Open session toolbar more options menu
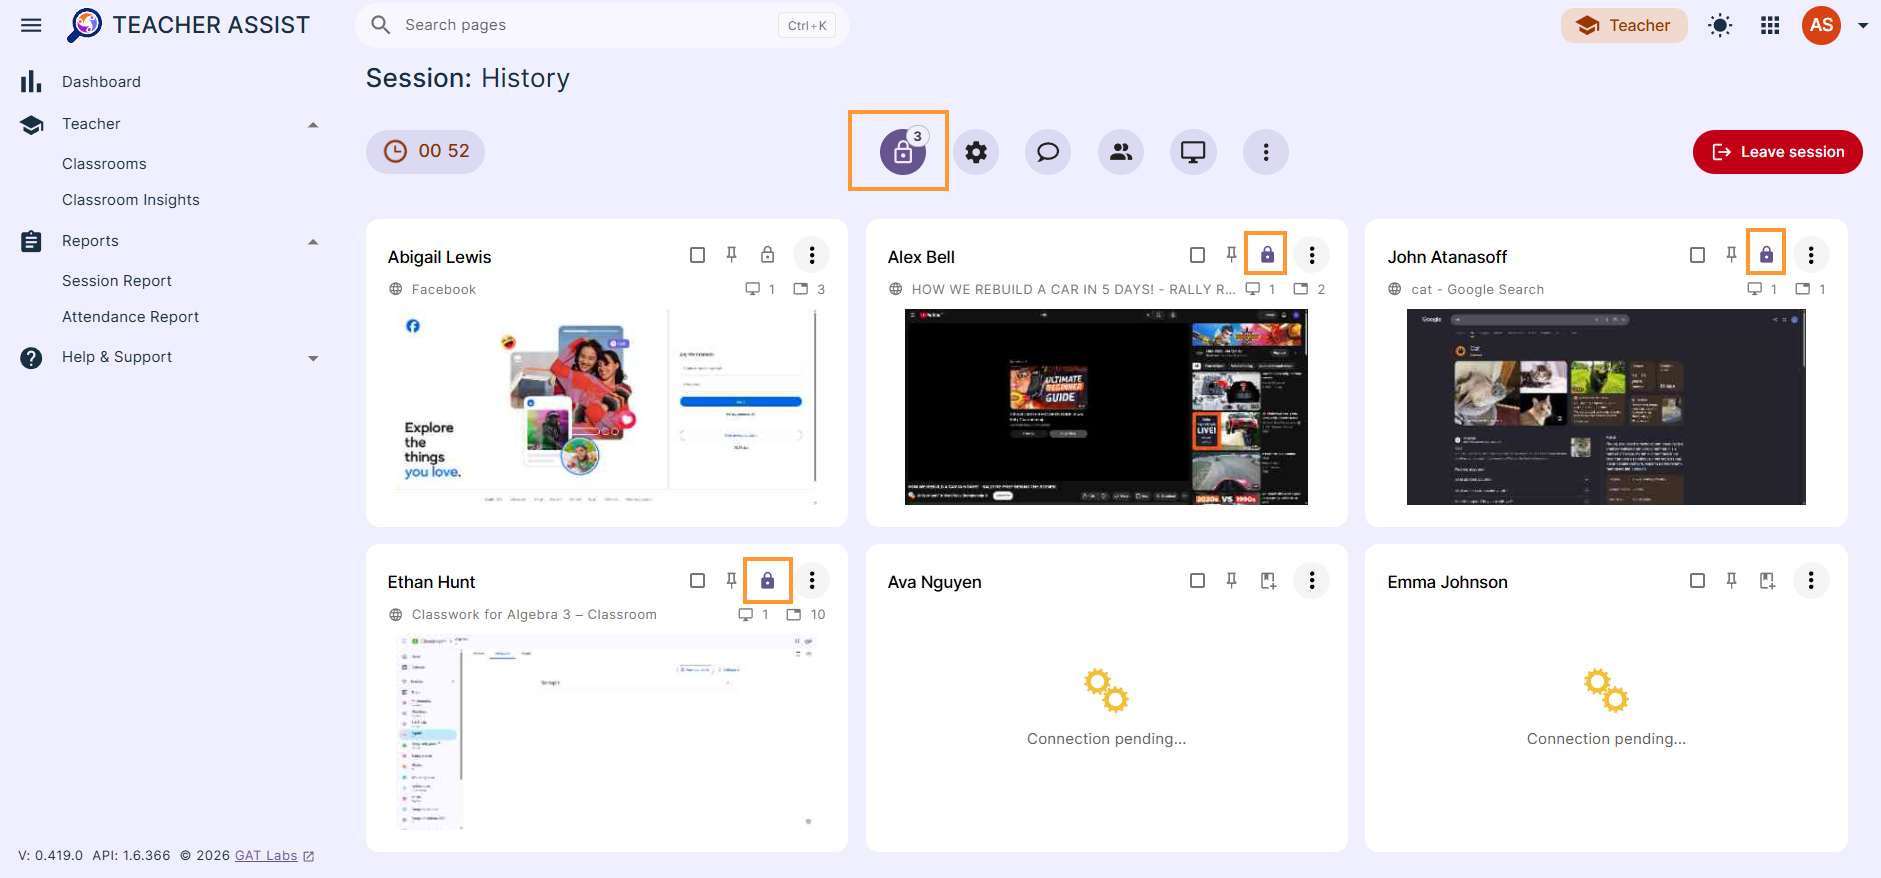Screen dimensions: 1881x878 pyautogui.click(x=1266, y=152)
